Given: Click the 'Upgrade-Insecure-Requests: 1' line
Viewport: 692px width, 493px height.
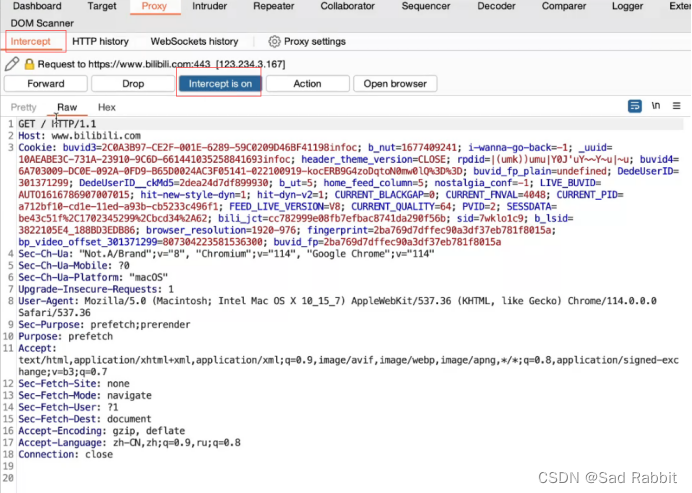Looking at the screenshot, I should 96,290.
